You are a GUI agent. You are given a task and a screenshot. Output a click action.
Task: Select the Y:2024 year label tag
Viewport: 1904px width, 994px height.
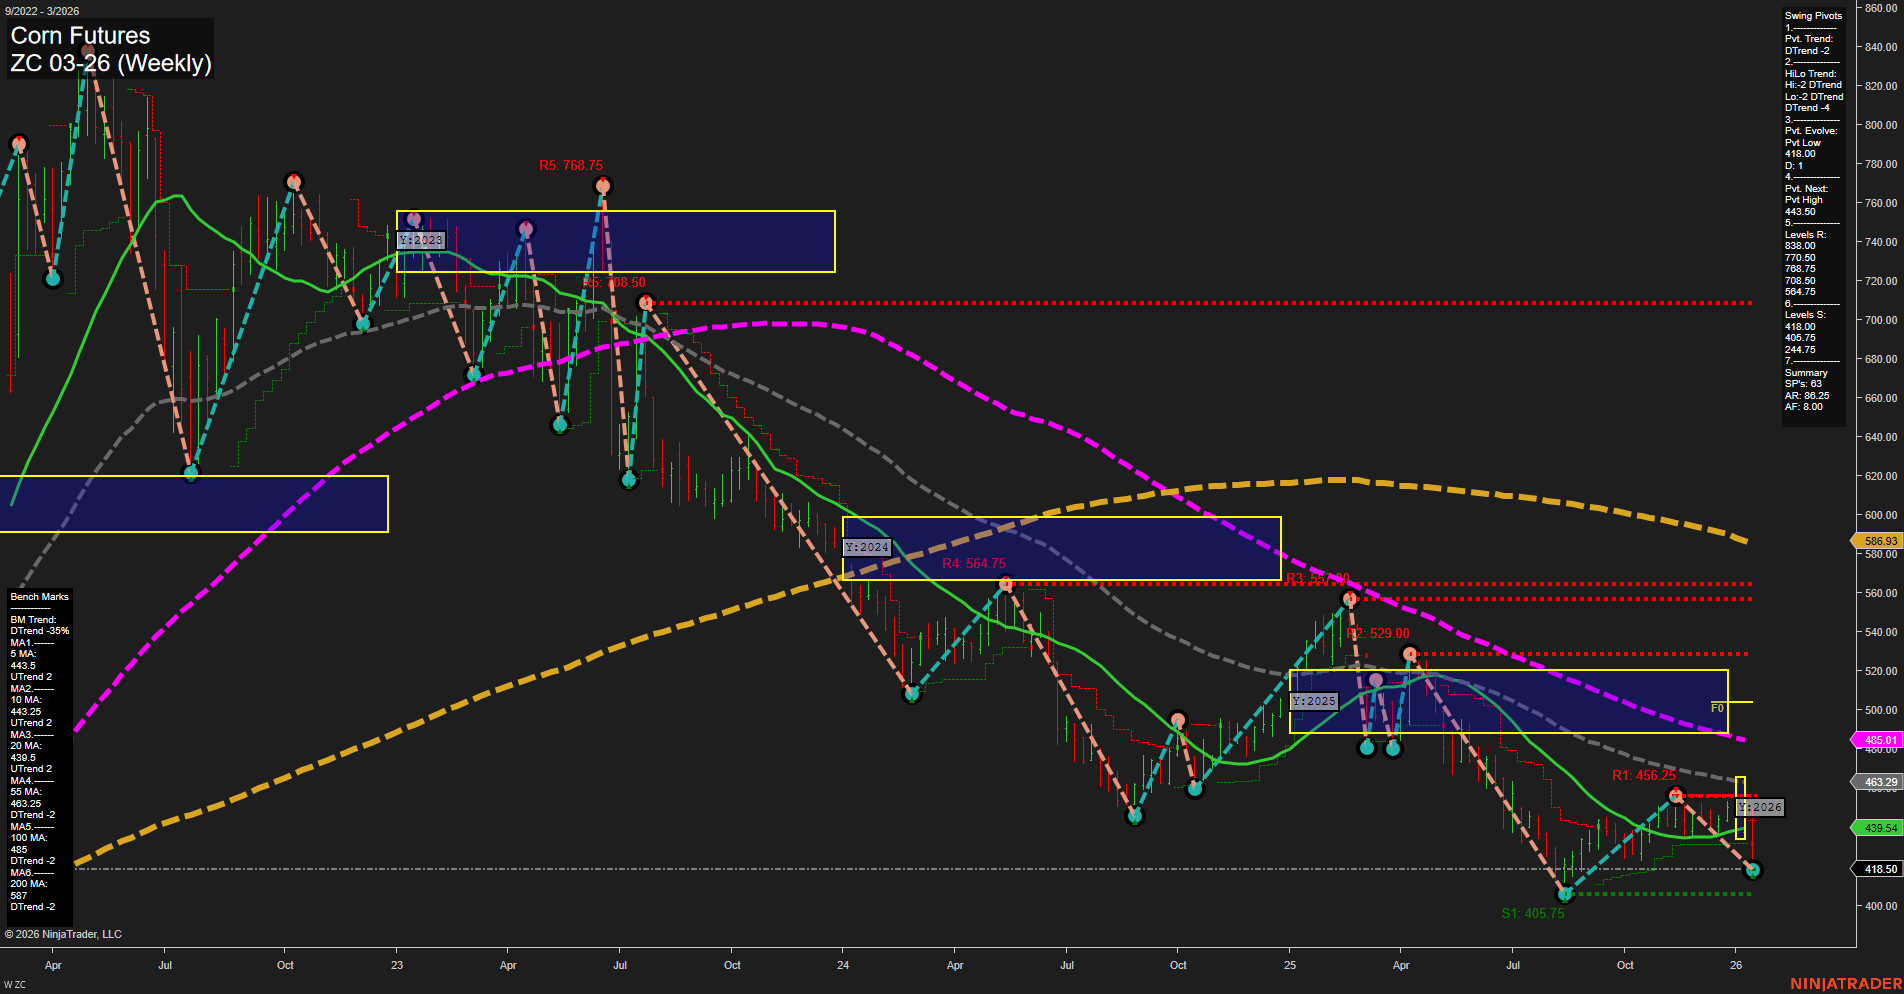pyautogui.click(x=866, y=547)
